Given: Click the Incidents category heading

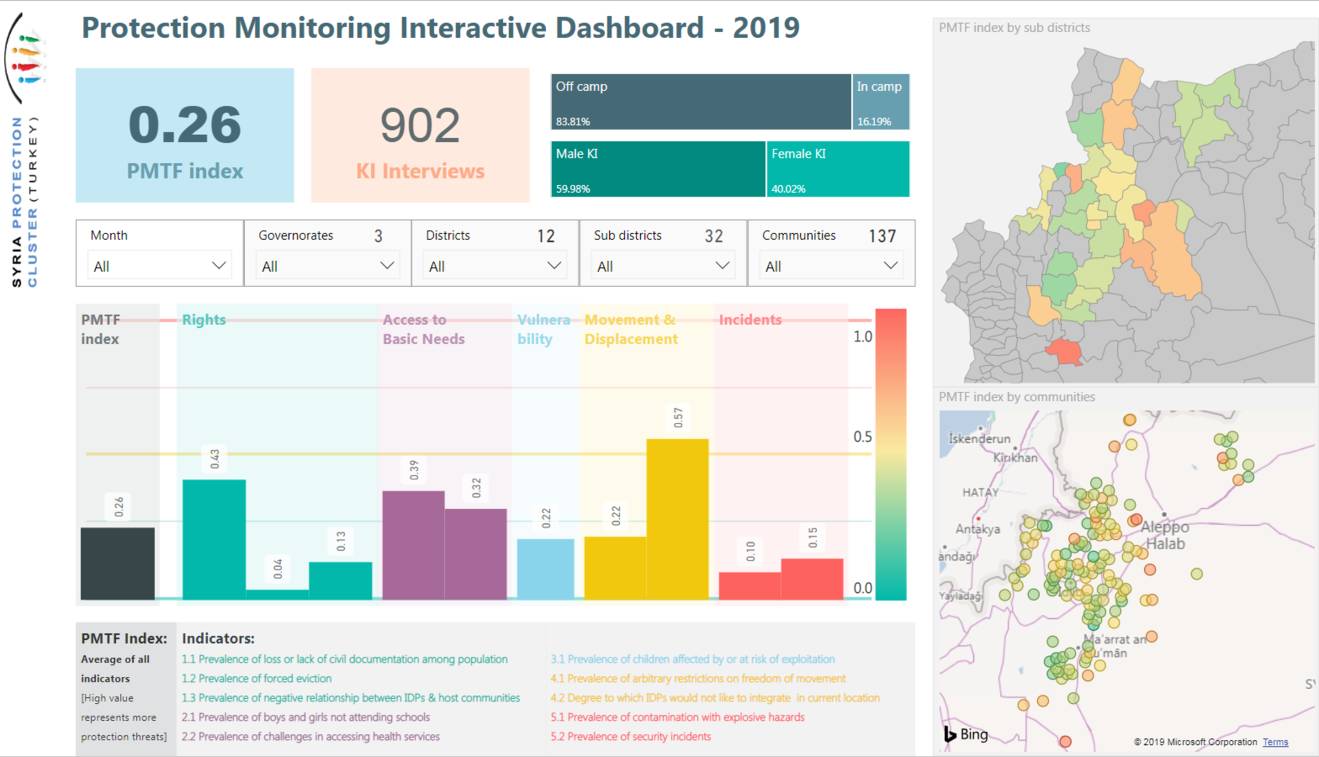Looking at the screenshot, I should pyautogui.click(x=750, y=320).
